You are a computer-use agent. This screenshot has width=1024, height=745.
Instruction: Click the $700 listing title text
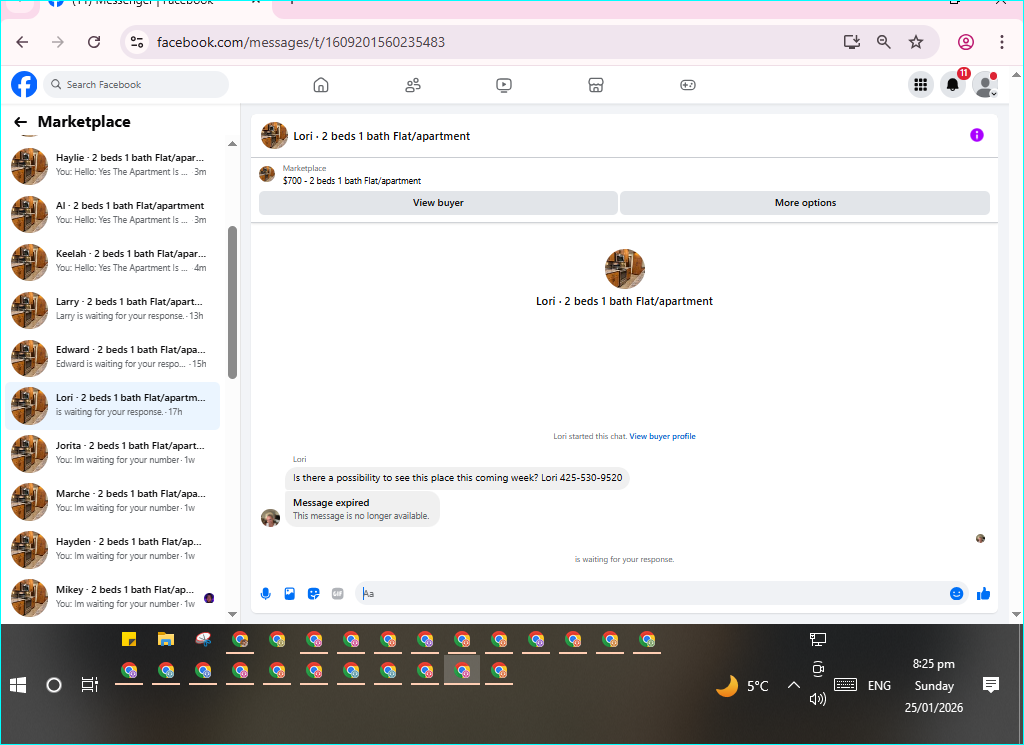[352, 181]
